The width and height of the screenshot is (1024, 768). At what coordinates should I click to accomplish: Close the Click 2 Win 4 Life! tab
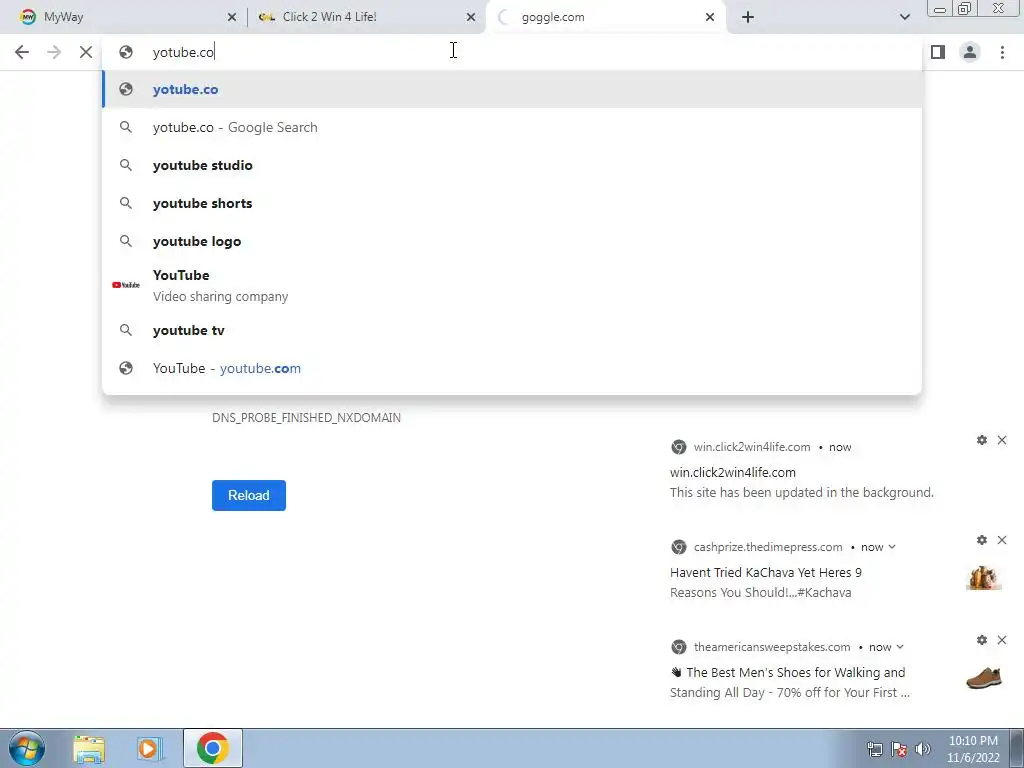point(471,18)
